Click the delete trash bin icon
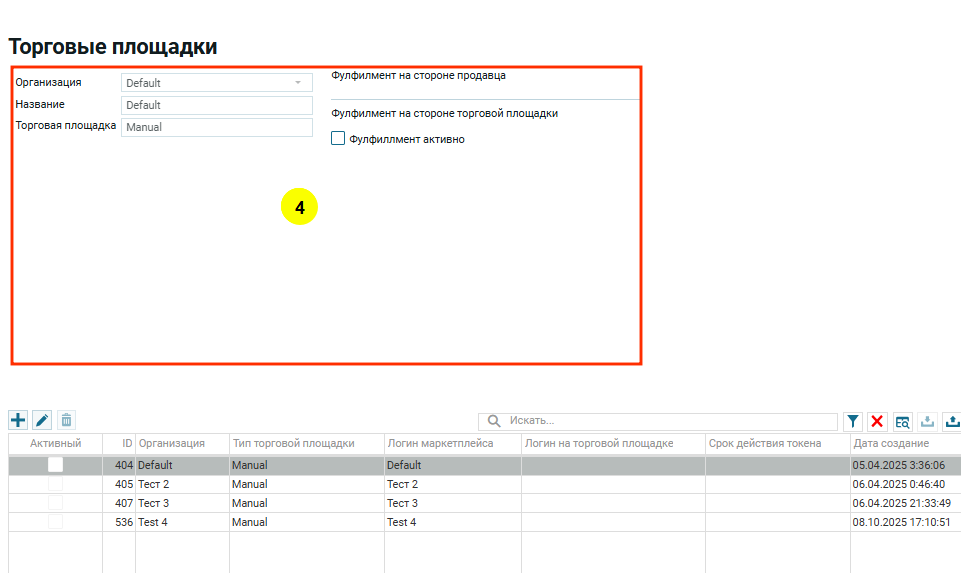Image resolution: width=961 pixels, height=573 pixels. [66, 421]
